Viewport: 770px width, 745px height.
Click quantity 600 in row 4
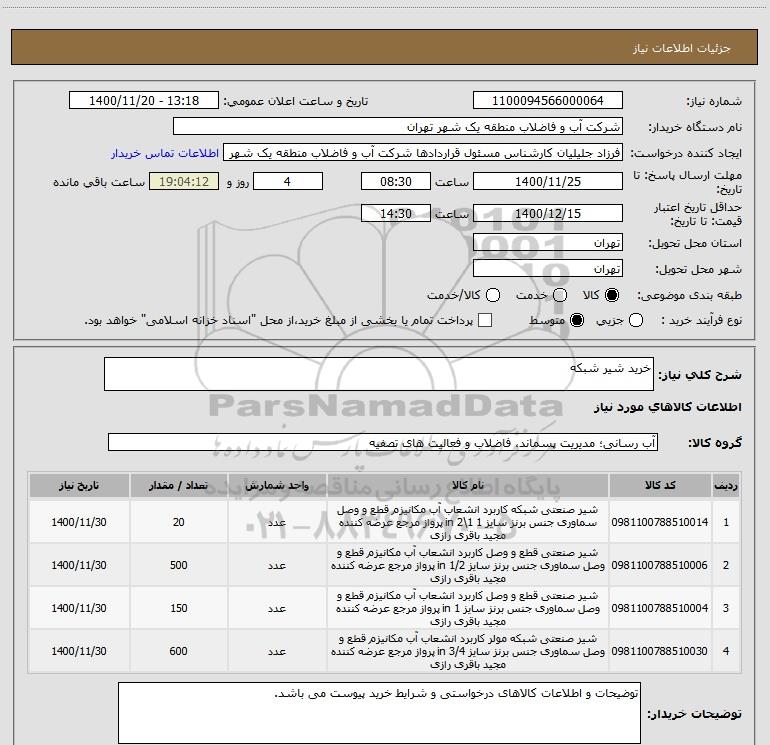point(178,651)
